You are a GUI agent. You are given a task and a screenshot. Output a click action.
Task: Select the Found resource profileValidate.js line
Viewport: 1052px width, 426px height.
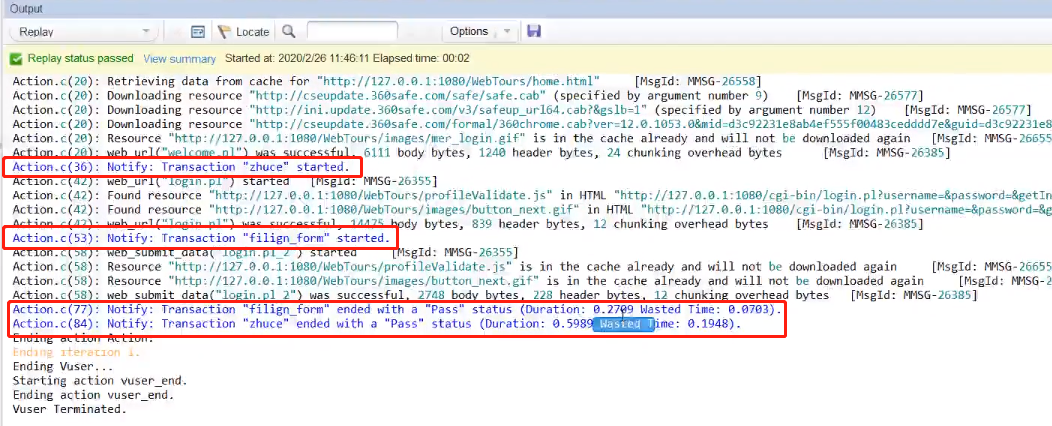pos(532,195)
